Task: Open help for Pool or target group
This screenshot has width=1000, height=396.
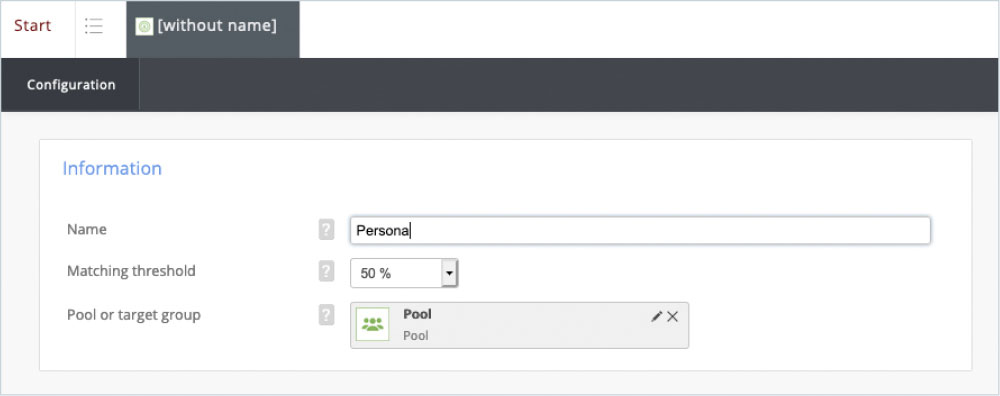Action: coord(326,314)
